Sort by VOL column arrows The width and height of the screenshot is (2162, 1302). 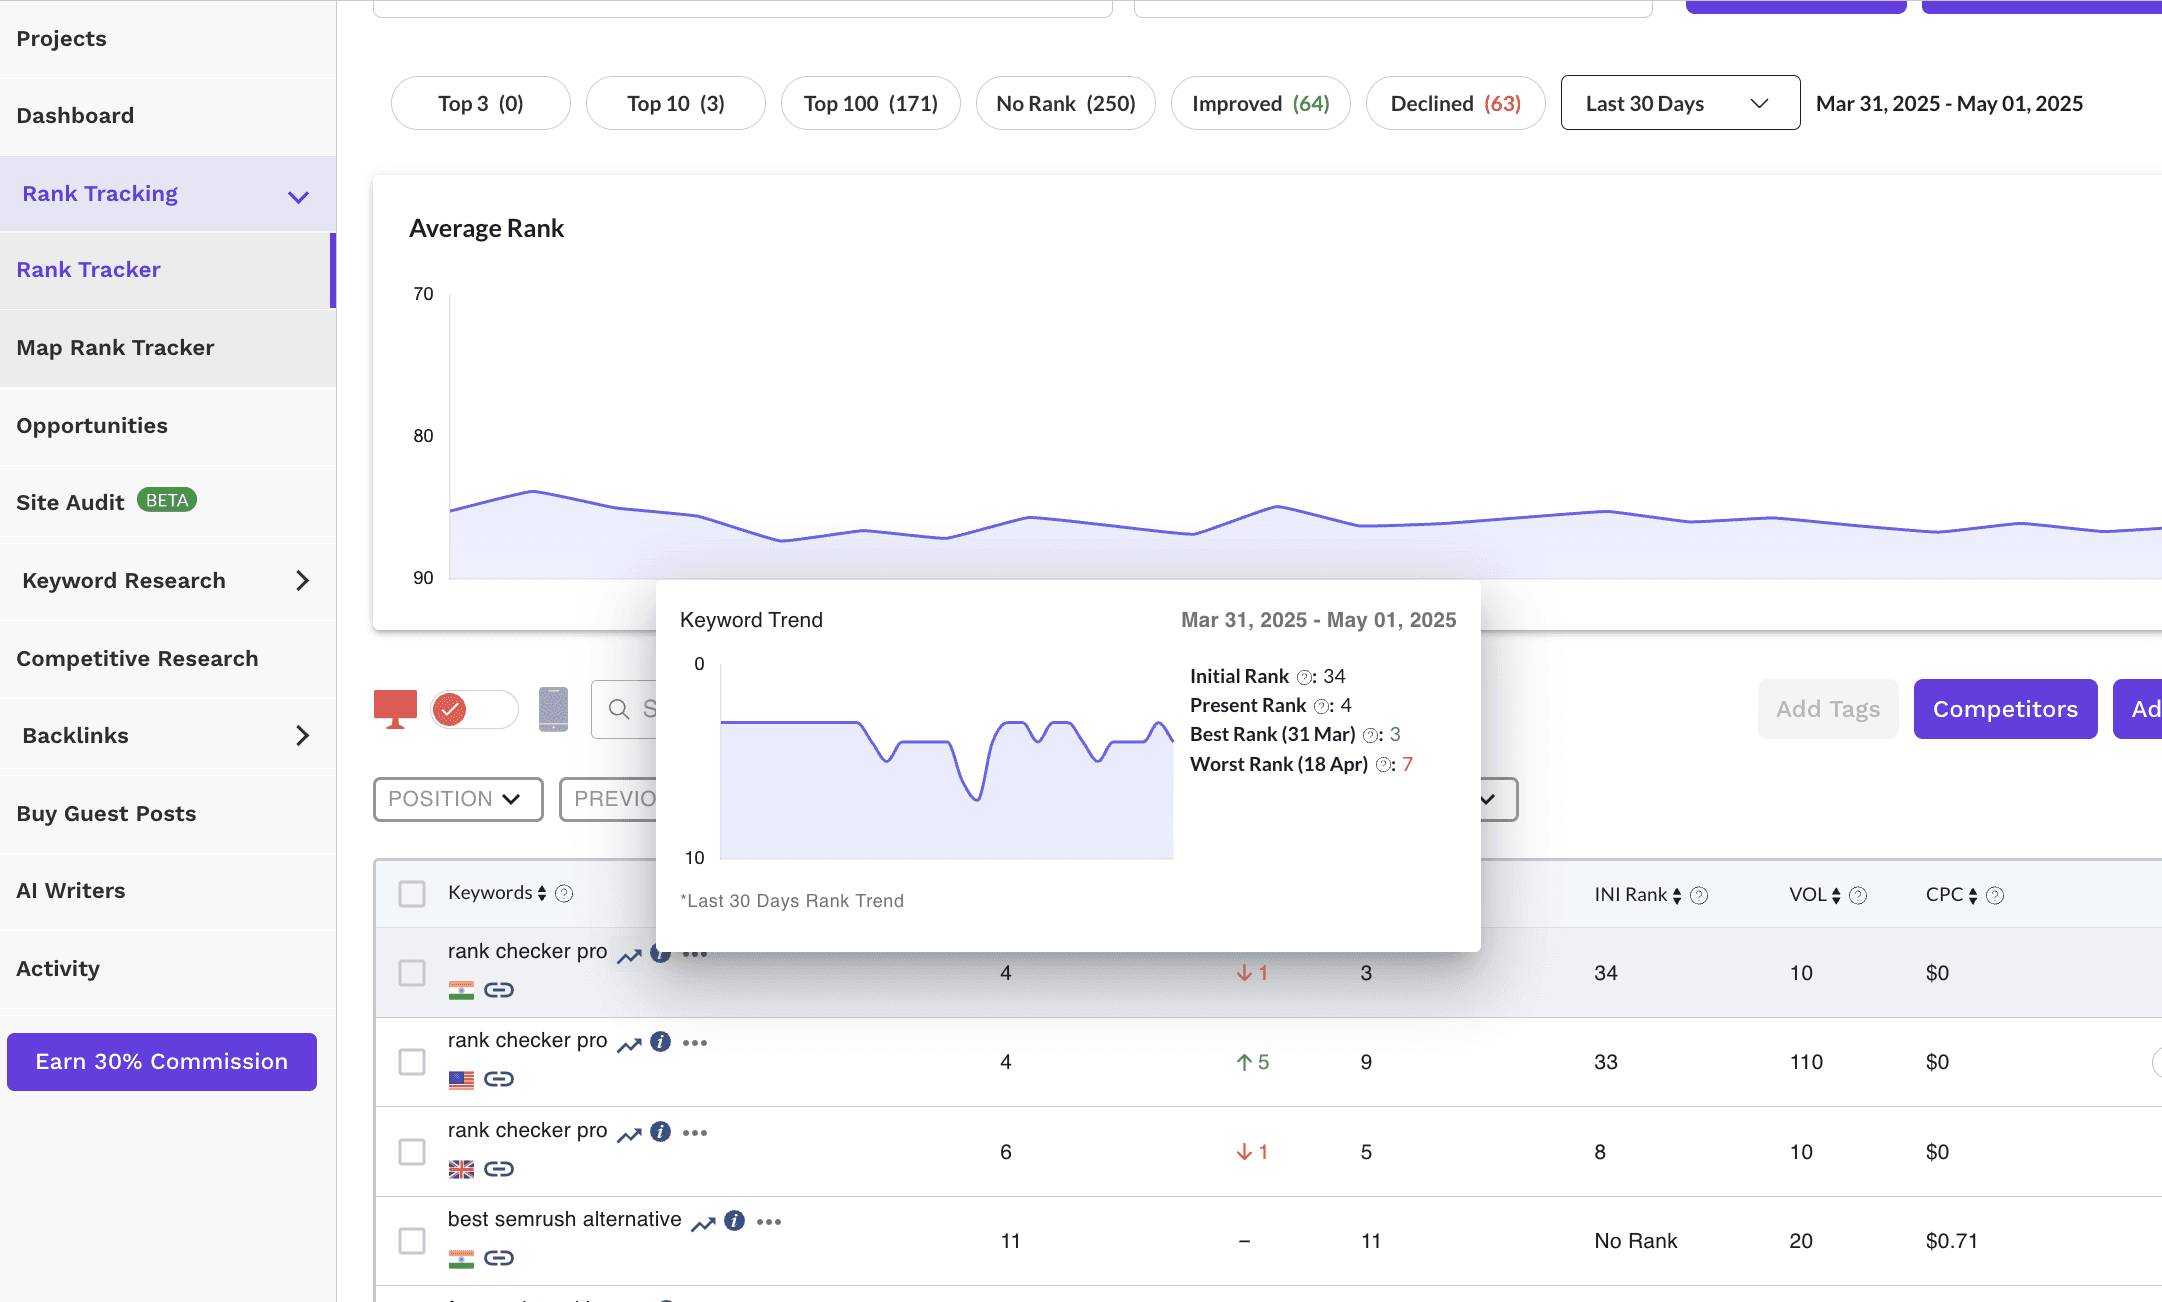pos(1836,896)
